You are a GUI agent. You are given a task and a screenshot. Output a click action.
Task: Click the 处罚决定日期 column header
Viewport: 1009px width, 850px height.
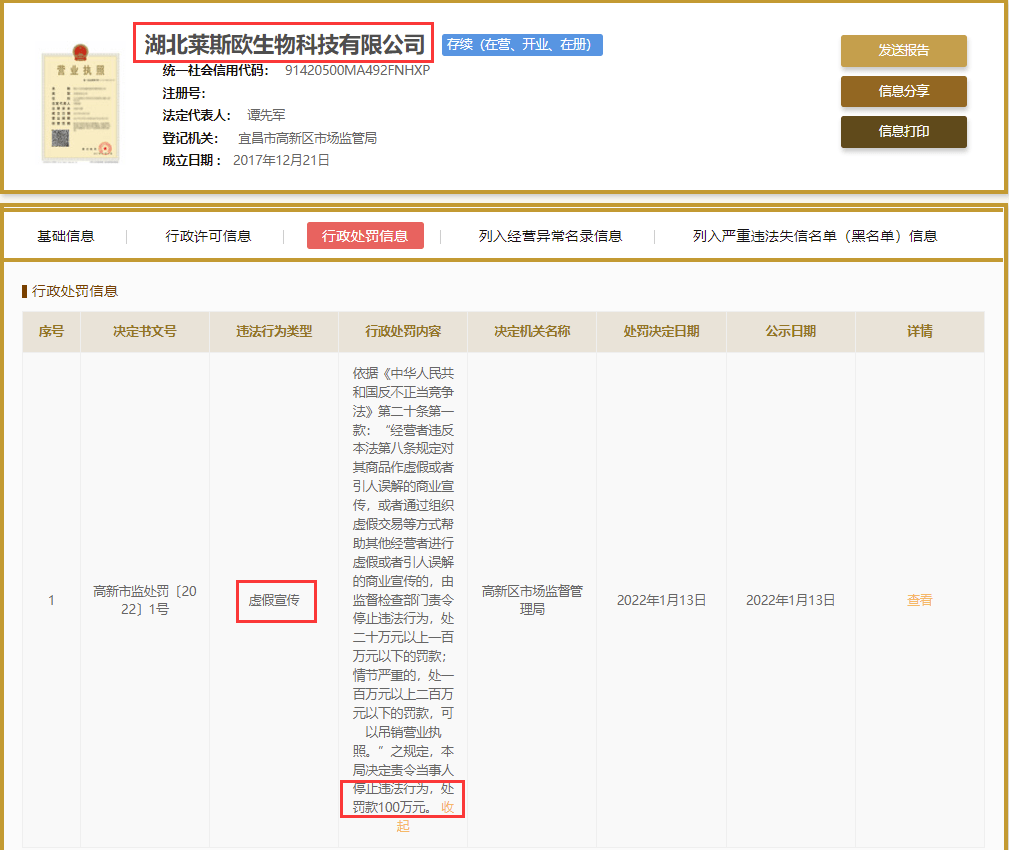click(661, 331)
